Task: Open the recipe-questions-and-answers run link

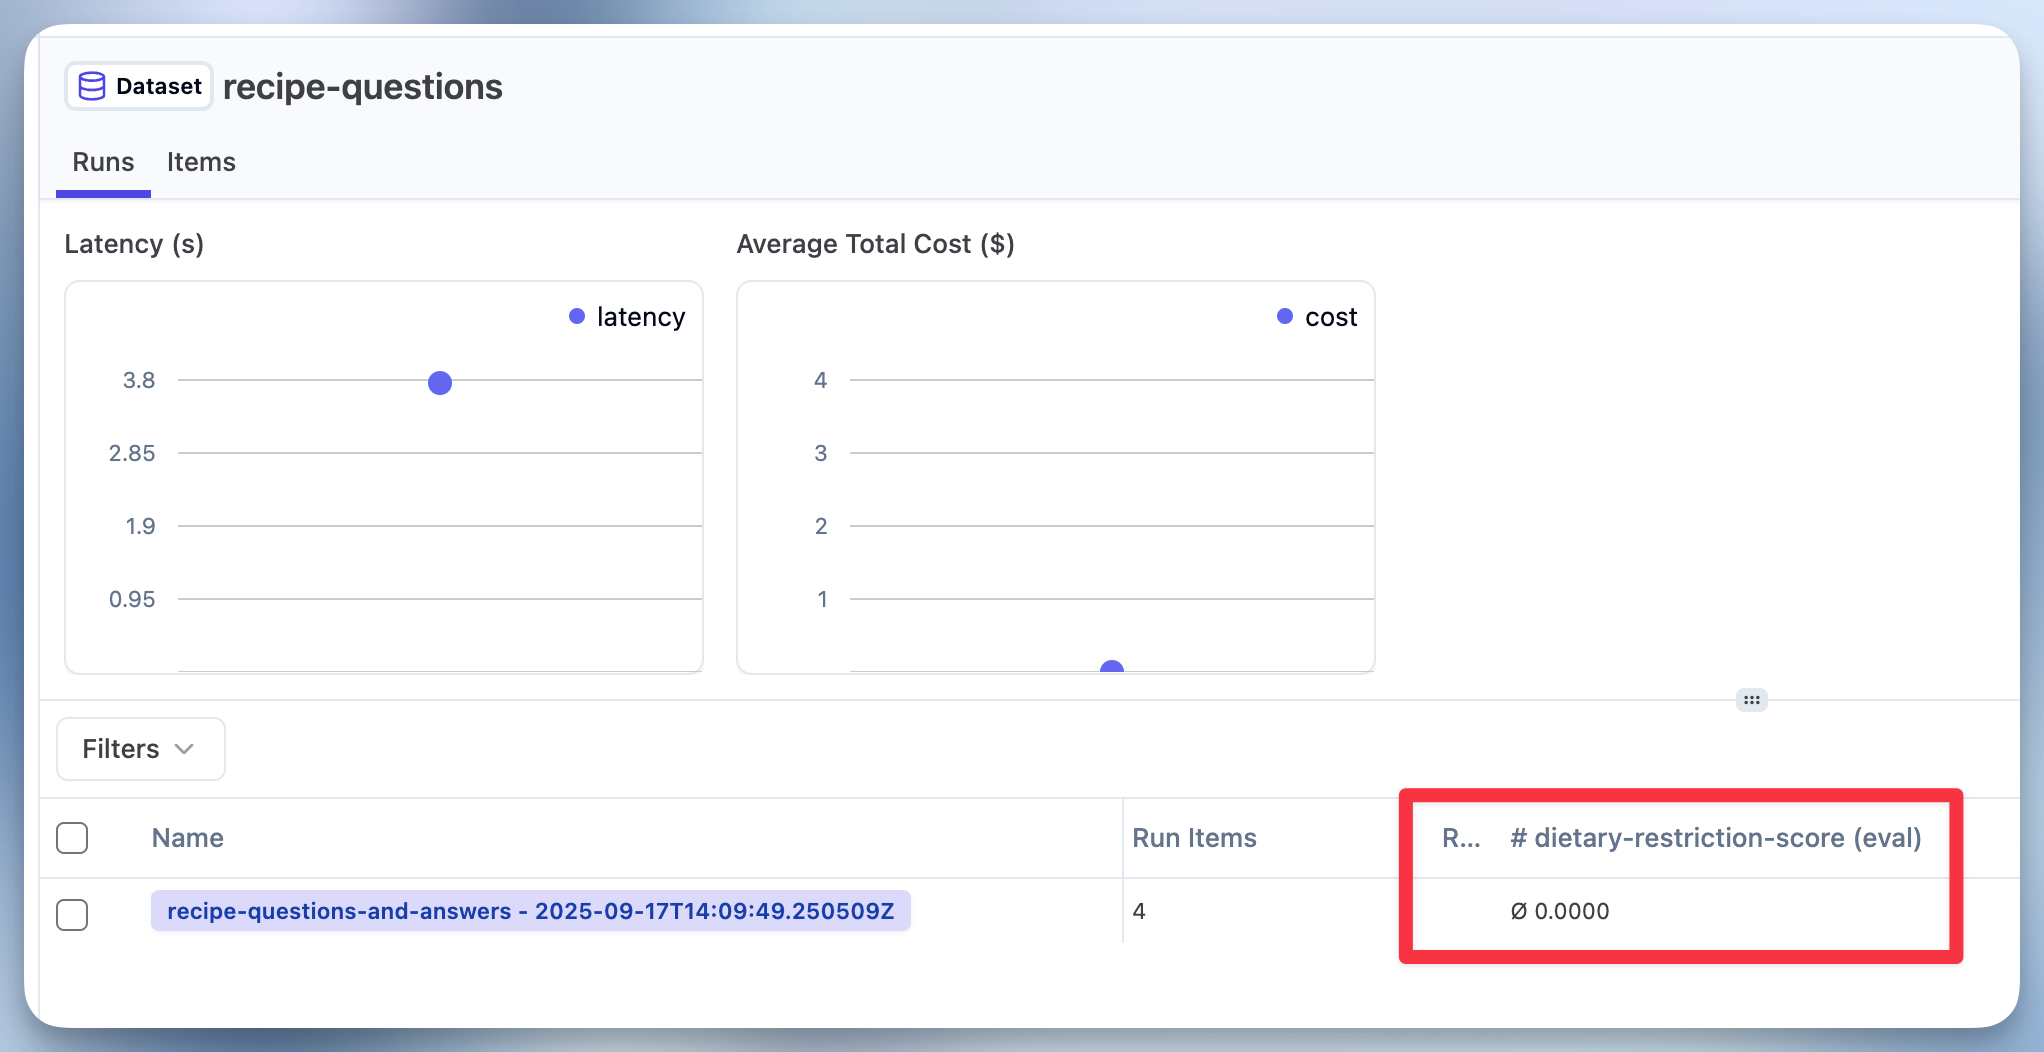Action: coord(530,911)
